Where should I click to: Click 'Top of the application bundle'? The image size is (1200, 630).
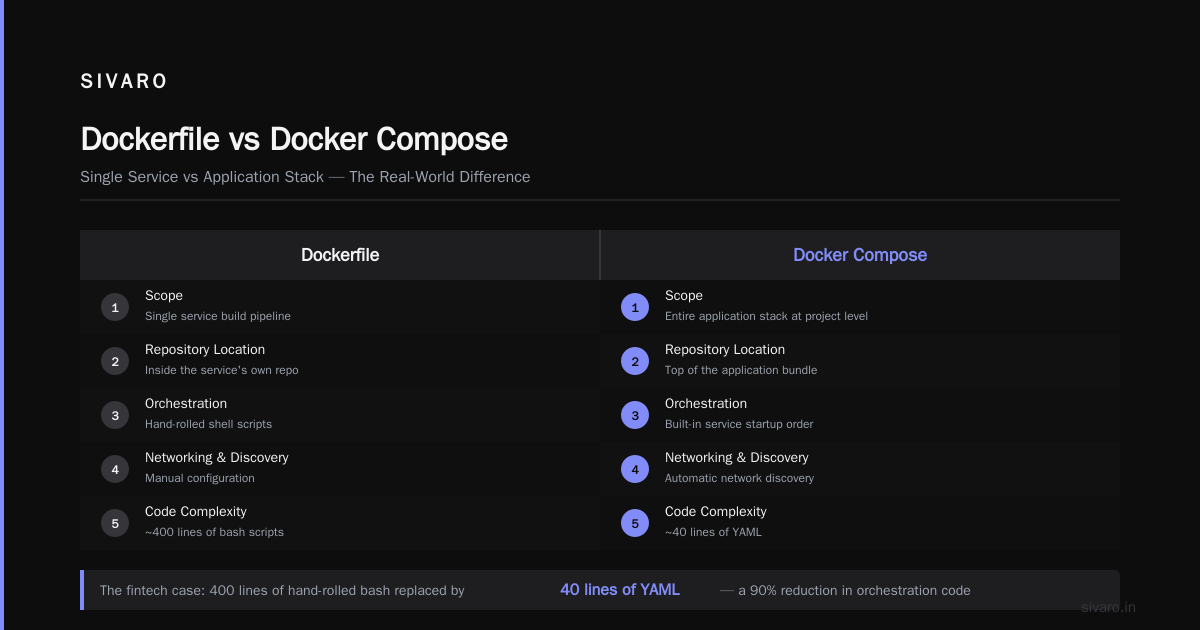pos(741,370)
